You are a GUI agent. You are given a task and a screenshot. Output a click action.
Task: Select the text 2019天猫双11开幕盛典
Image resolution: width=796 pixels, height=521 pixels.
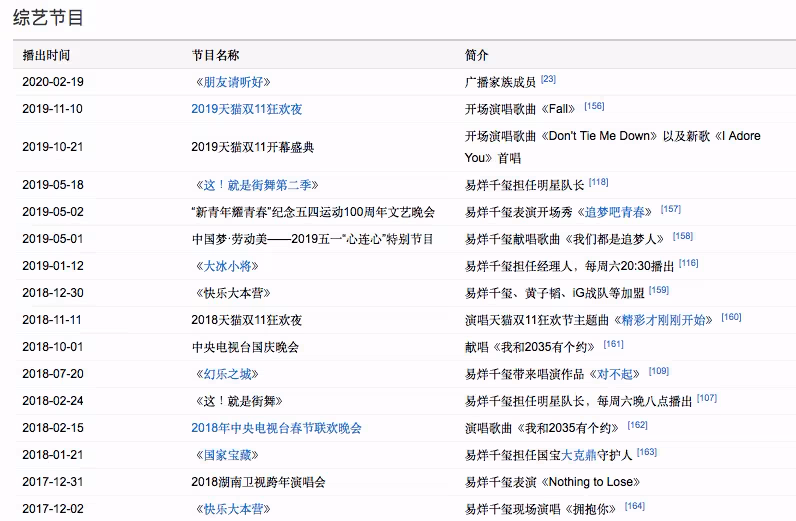[253, 147]
